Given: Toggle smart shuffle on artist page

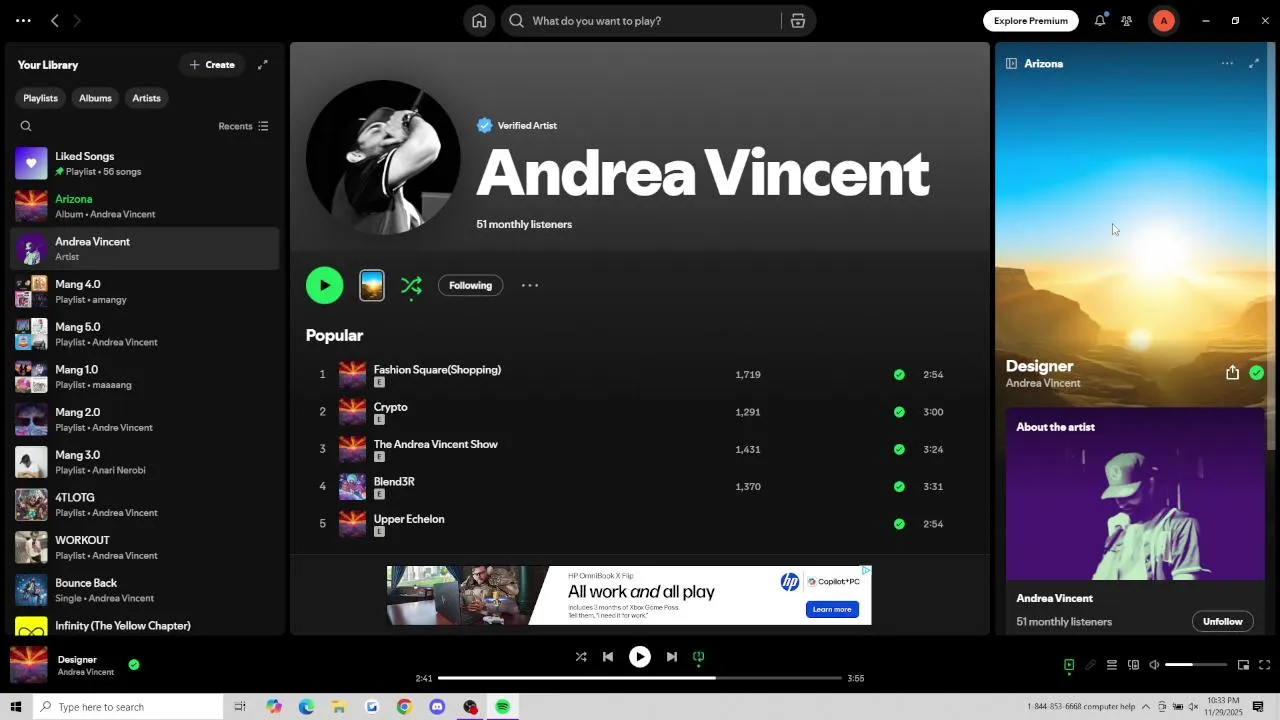Looking at the screenshot, I should pyautogui.click(x=411, y=286).
